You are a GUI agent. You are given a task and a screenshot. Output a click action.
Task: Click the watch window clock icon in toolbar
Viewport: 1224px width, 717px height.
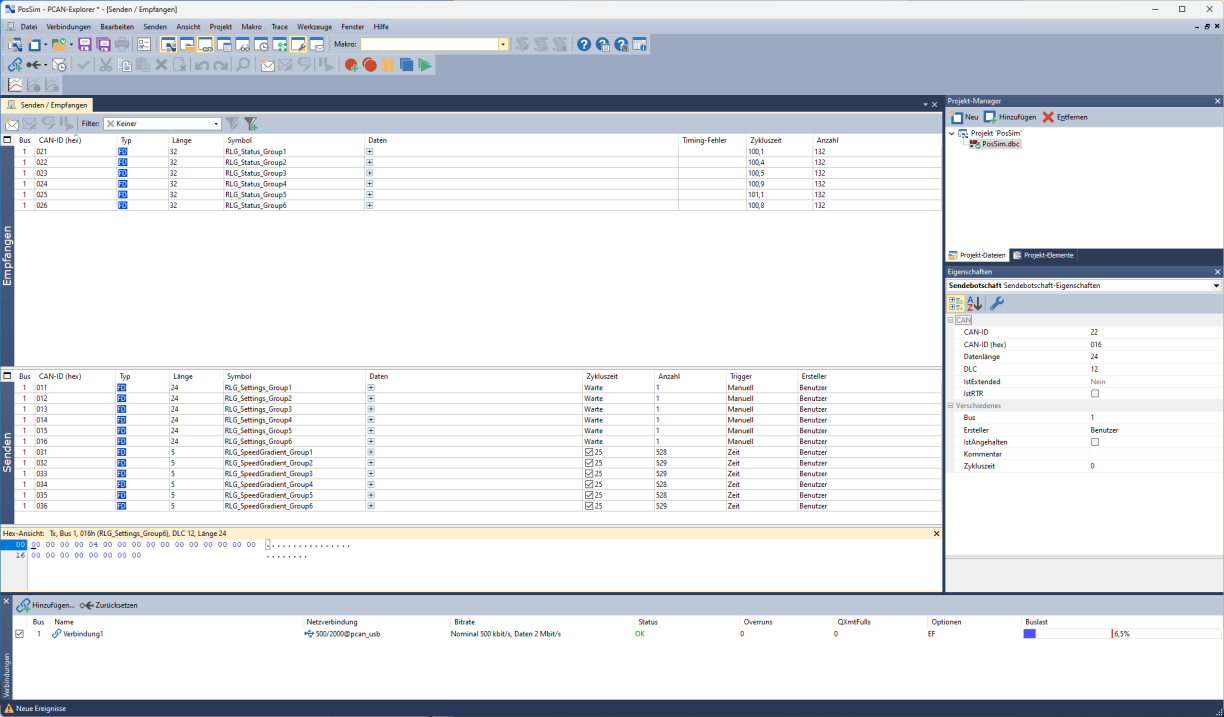point(261,45)
